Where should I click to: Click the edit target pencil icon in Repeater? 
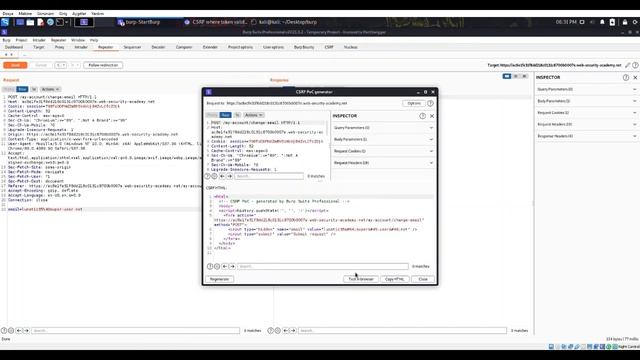tap(628, 65)
